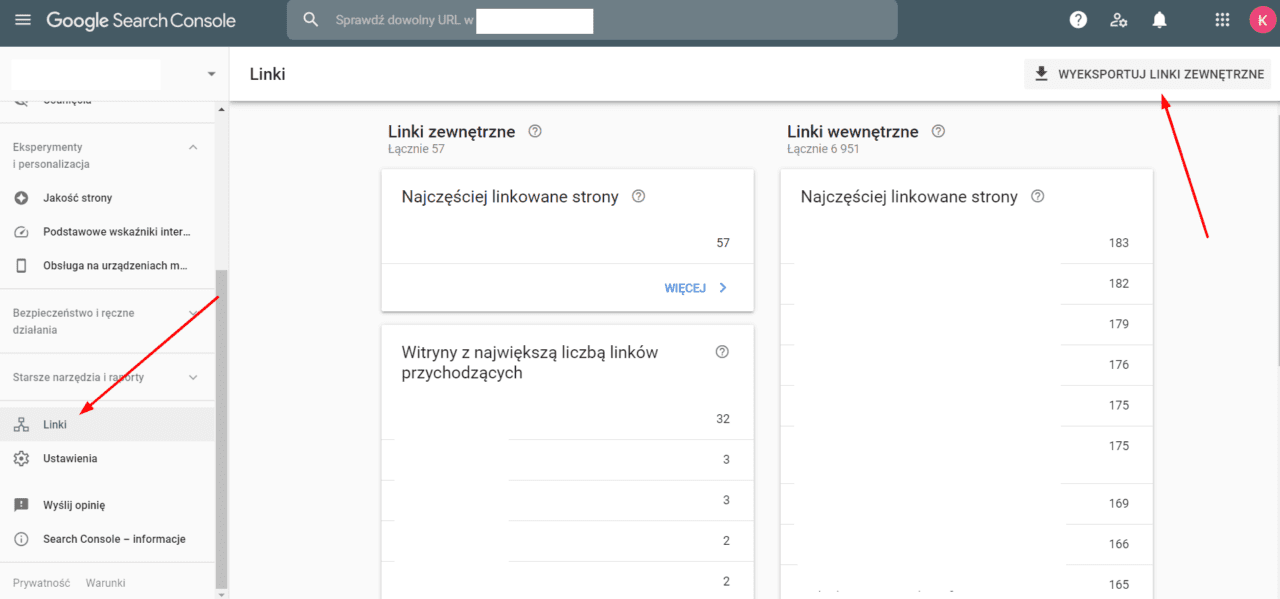This screenshot has height=599, width=1280.
Task: Open the Linki section icon in sidebar
Action: (x=20, y=424)
